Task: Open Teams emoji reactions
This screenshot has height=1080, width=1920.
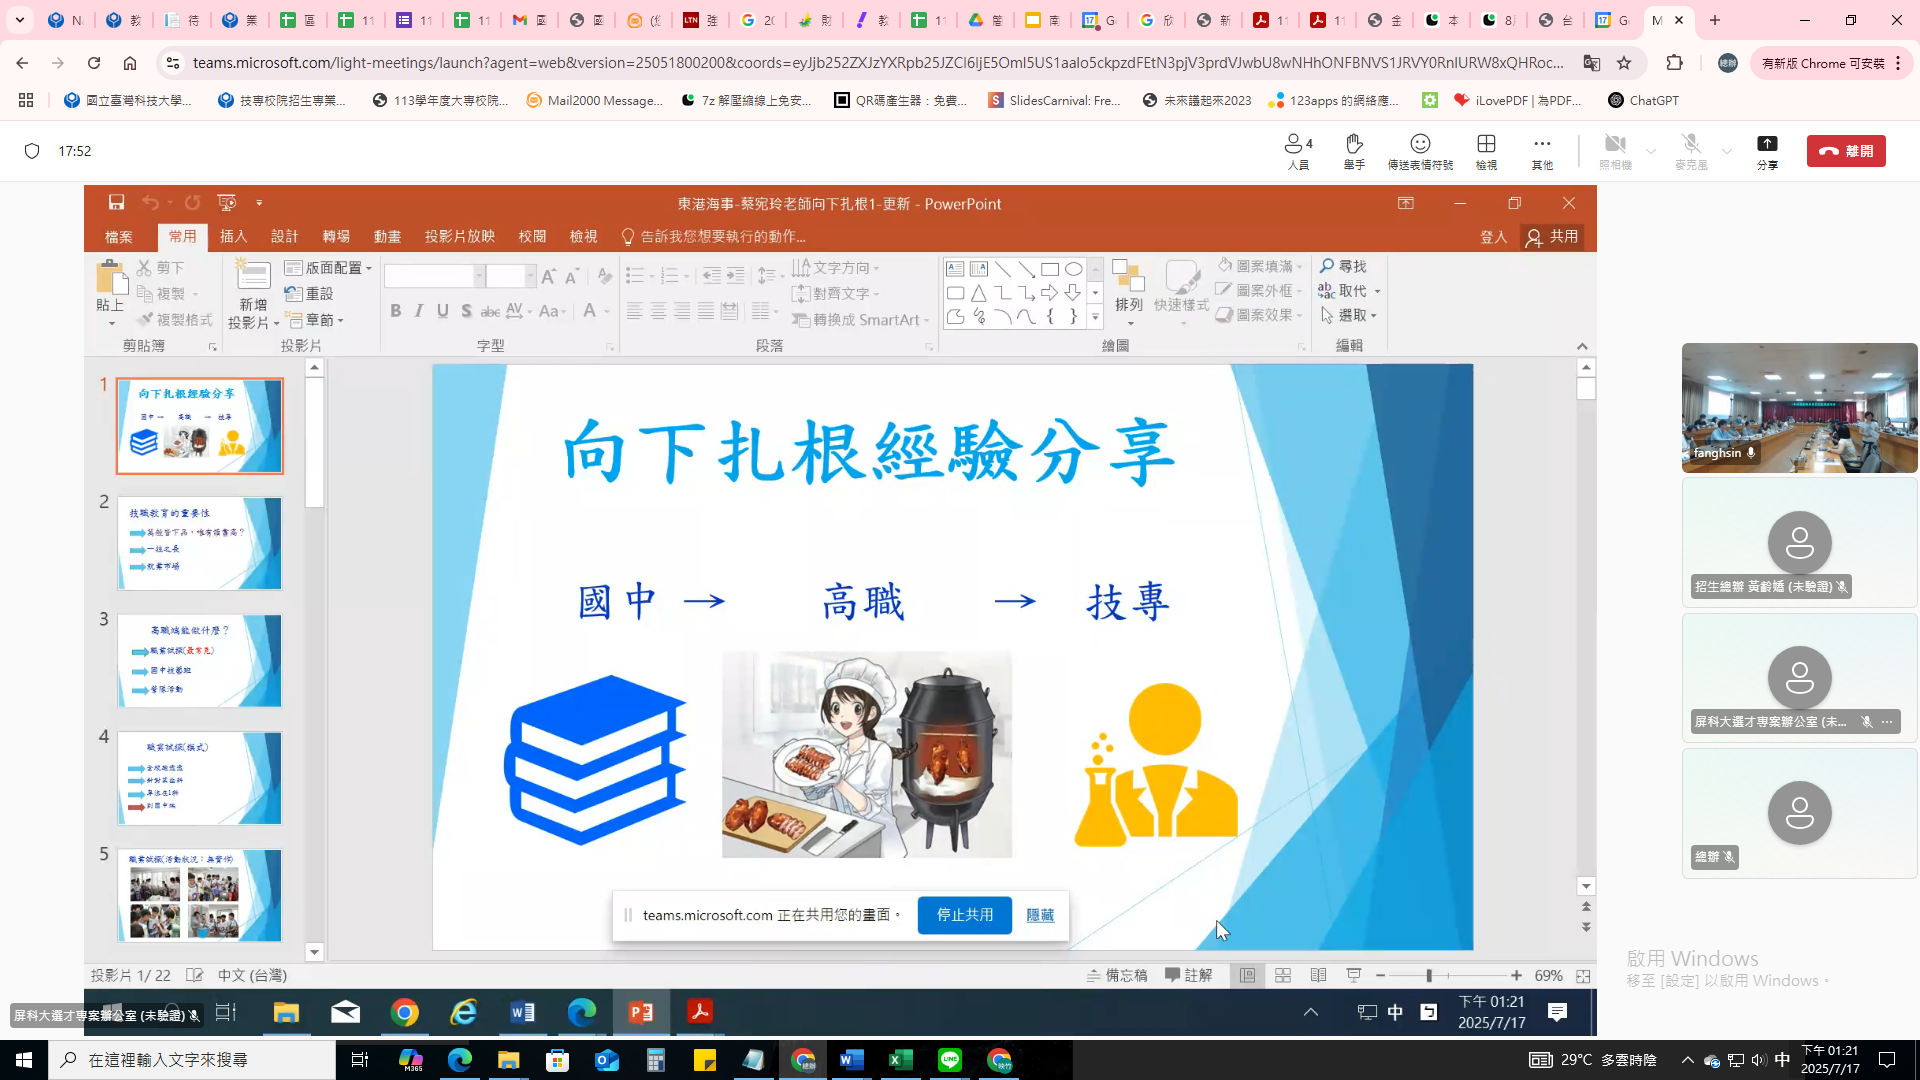Action: point(1420,152)
